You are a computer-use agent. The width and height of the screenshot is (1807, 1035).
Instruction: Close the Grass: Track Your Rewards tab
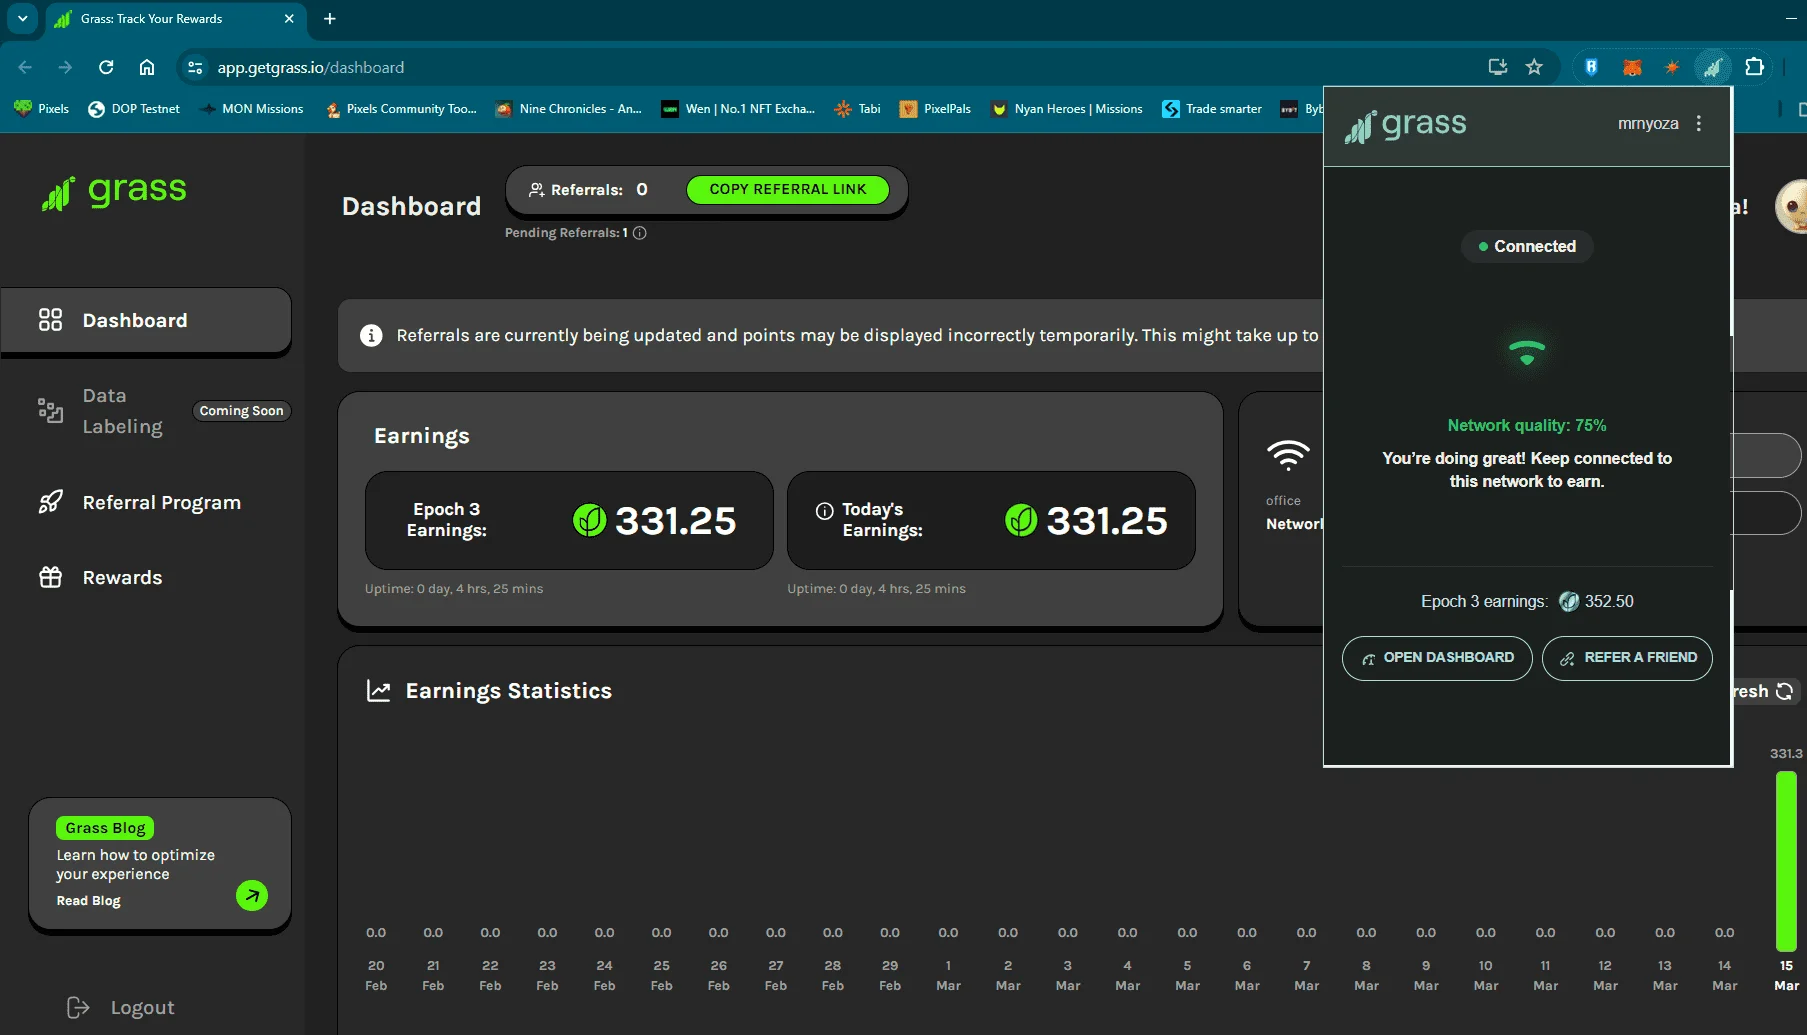pos(289,18)
